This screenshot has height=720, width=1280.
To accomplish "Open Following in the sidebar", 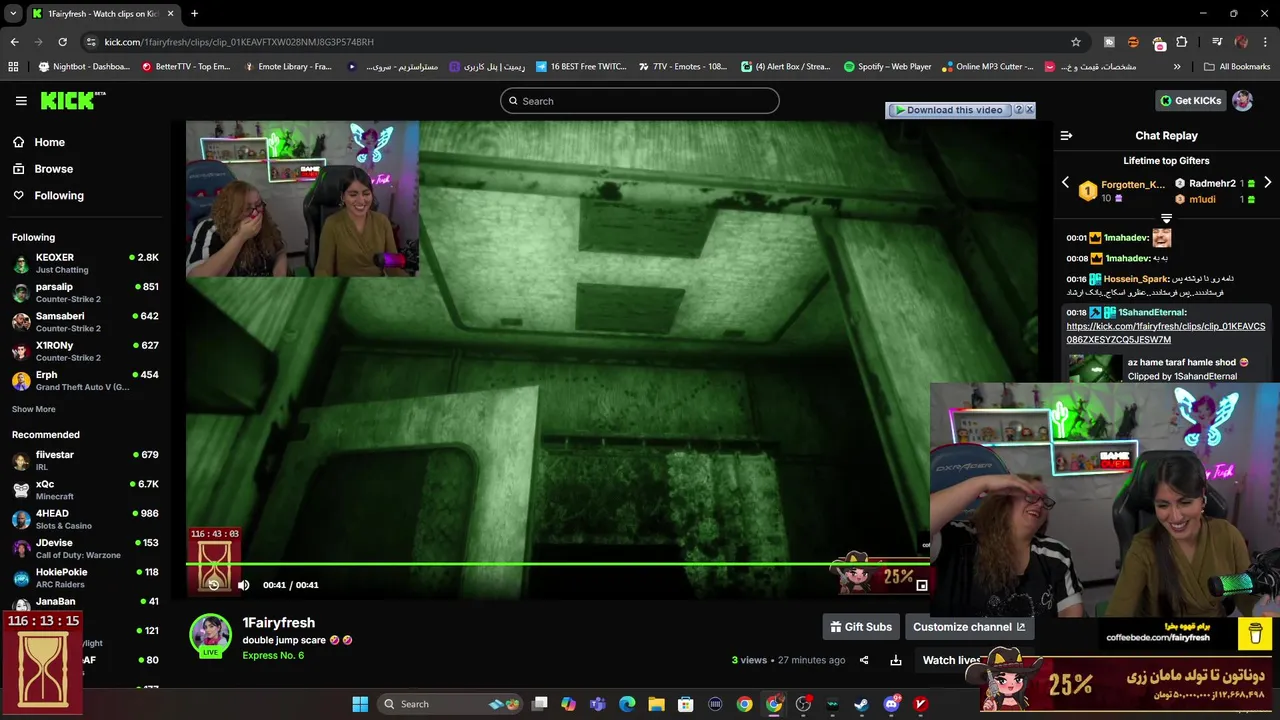I will 59,196.
